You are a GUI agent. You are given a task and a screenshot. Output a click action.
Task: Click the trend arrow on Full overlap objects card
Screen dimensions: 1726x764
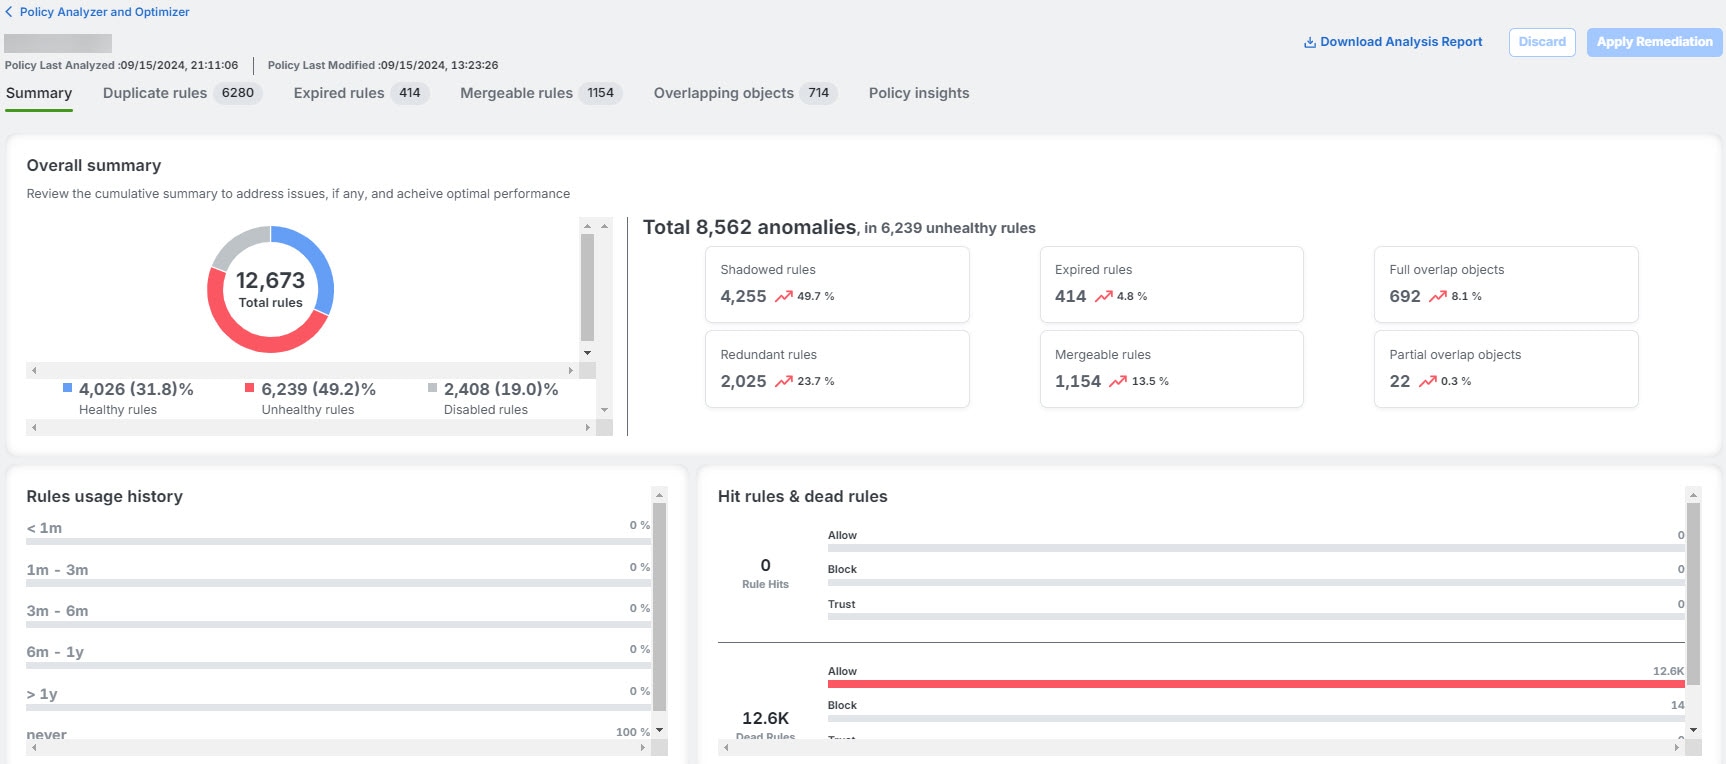pyautogui.click(x=1438, y=296)
